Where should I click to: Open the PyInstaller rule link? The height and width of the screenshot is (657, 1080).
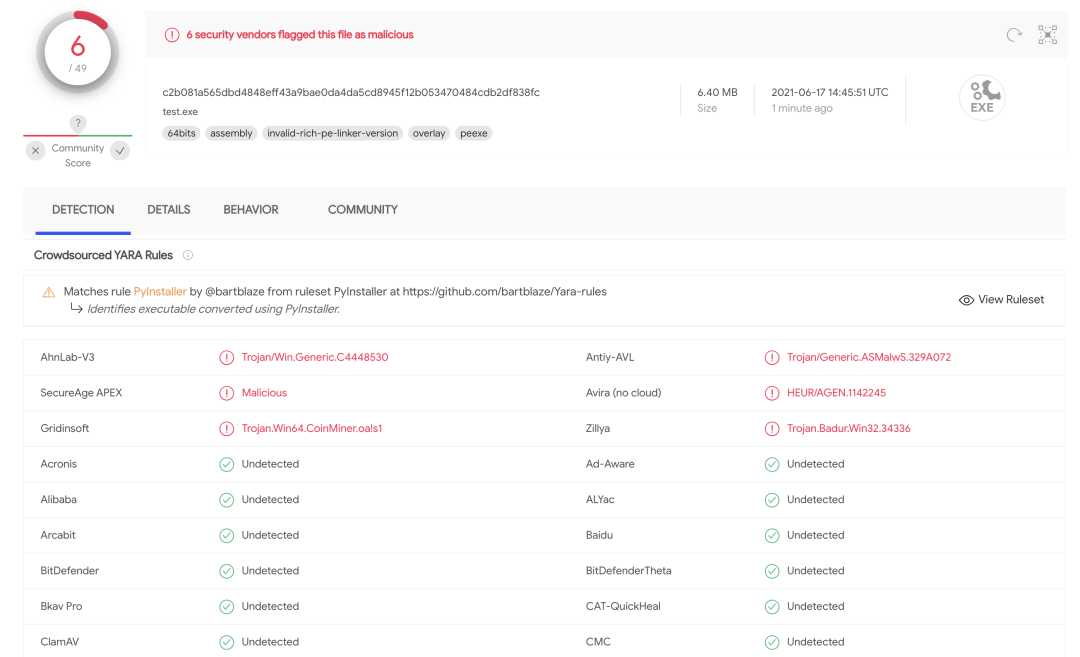(160, 291)
